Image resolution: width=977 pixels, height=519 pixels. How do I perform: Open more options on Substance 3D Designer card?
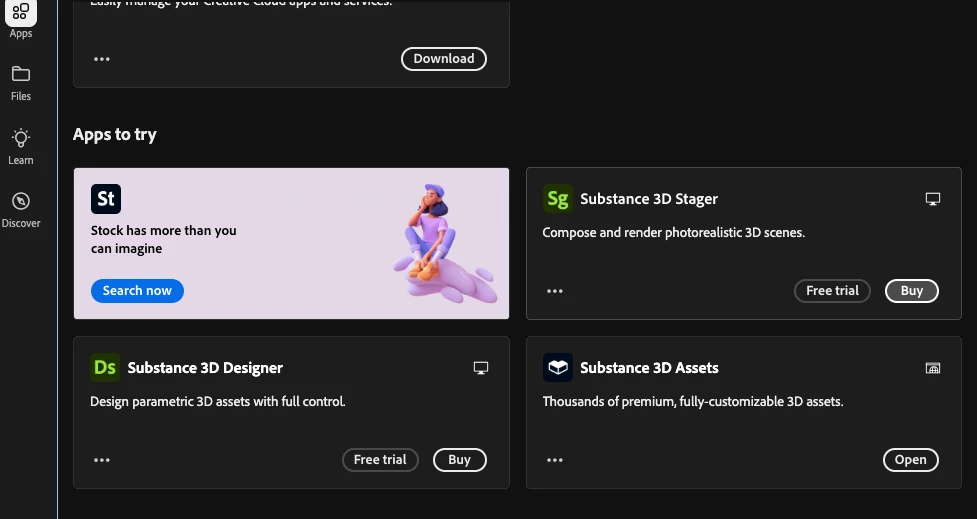tap(102, 460)
